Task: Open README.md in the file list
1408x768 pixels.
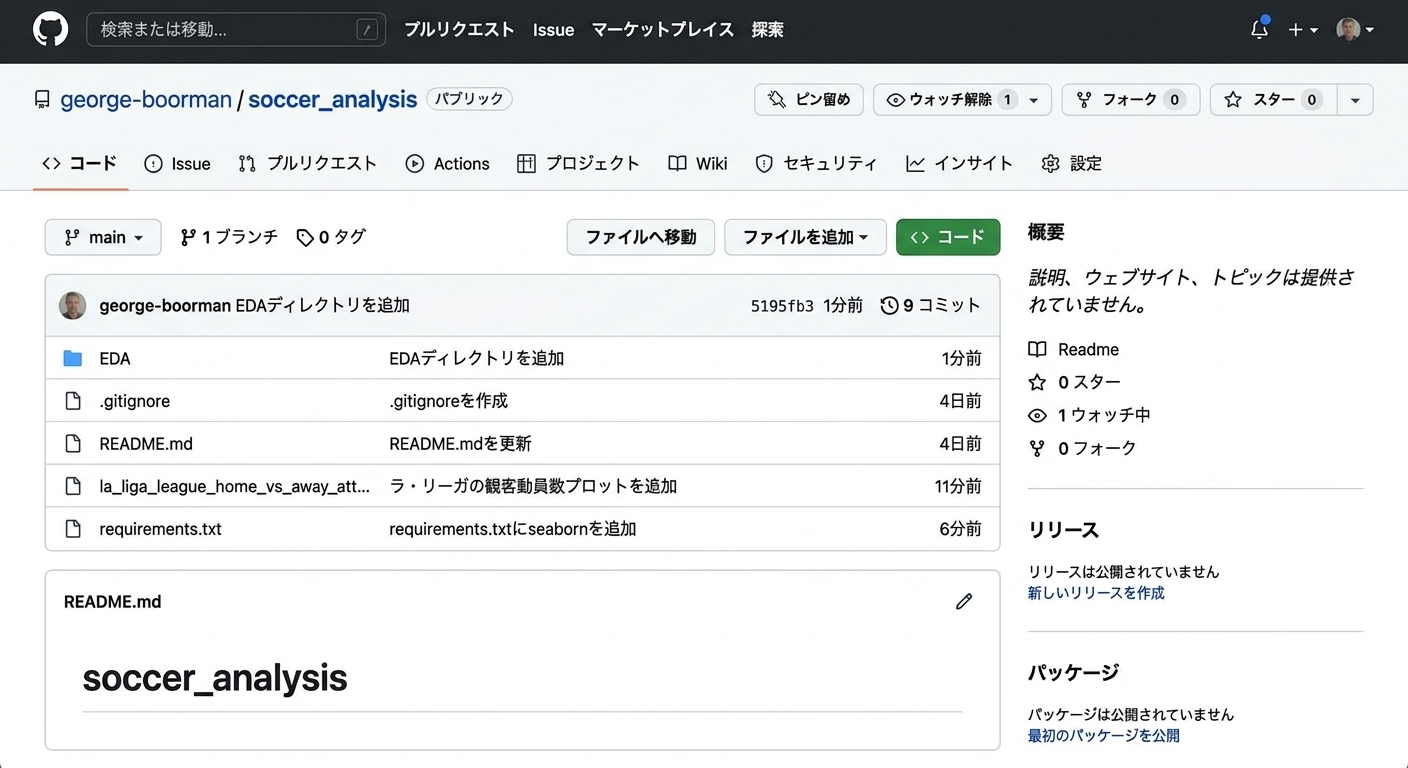Action: (x=146, y=443)
